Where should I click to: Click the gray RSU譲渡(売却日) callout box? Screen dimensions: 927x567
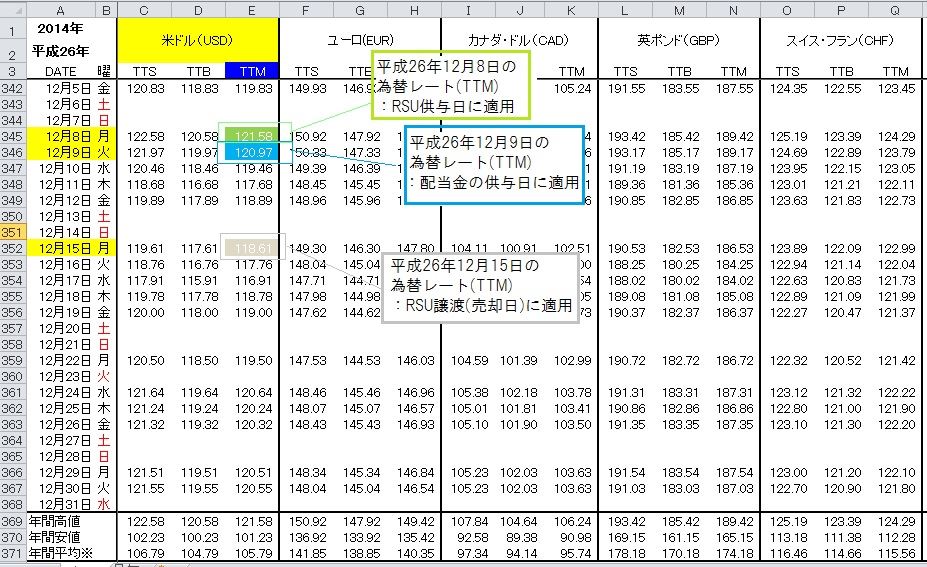coord(481,287)
